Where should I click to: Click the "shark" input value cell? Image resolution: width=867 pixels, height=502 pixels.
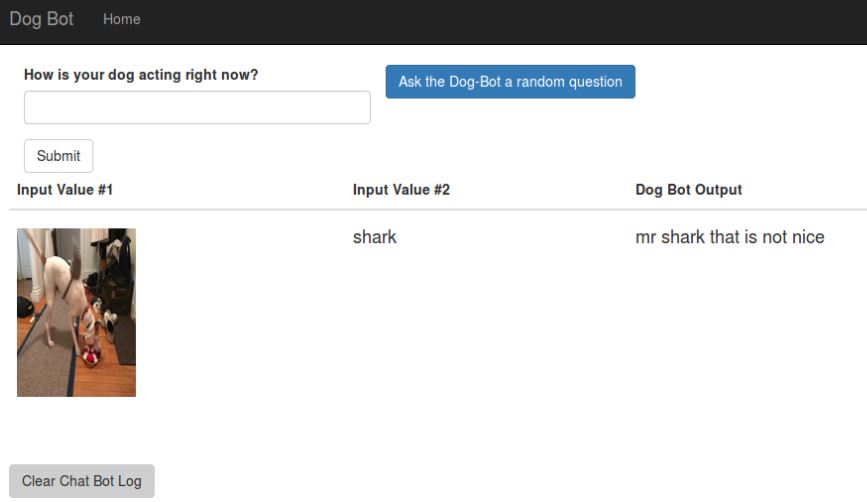coord(375,237)
